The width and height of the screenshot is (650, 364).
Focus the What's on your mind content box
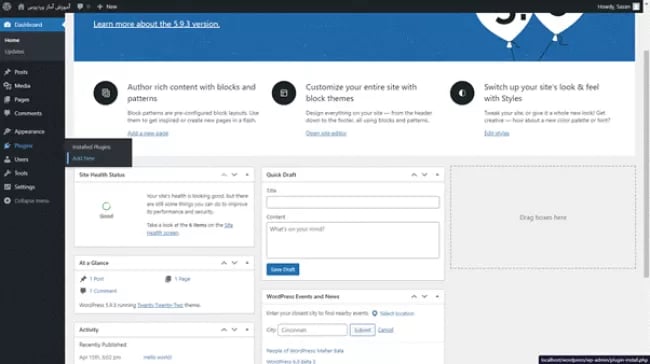(x=353, y=240)
